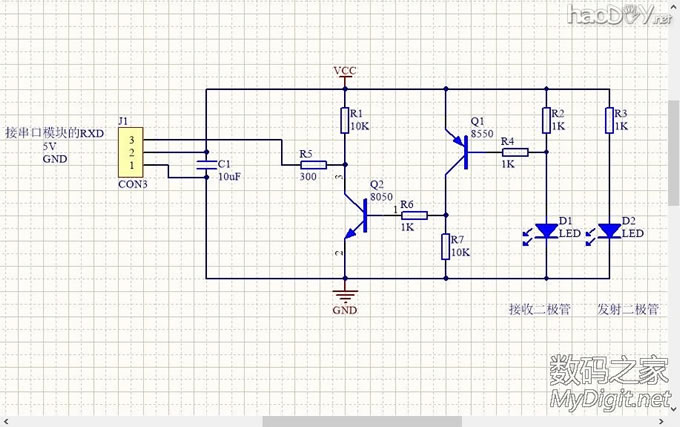Viewport: 680px width, 427px height.
Task: Select resistor R1 10K
Action: 345,121
